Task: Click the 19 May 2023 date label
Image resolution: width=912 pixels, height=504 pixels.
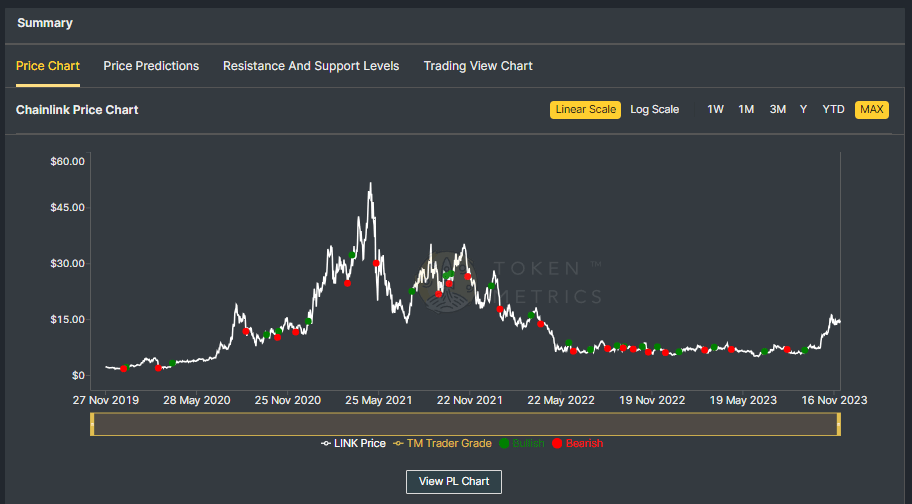Action: [x=743, y=400]
